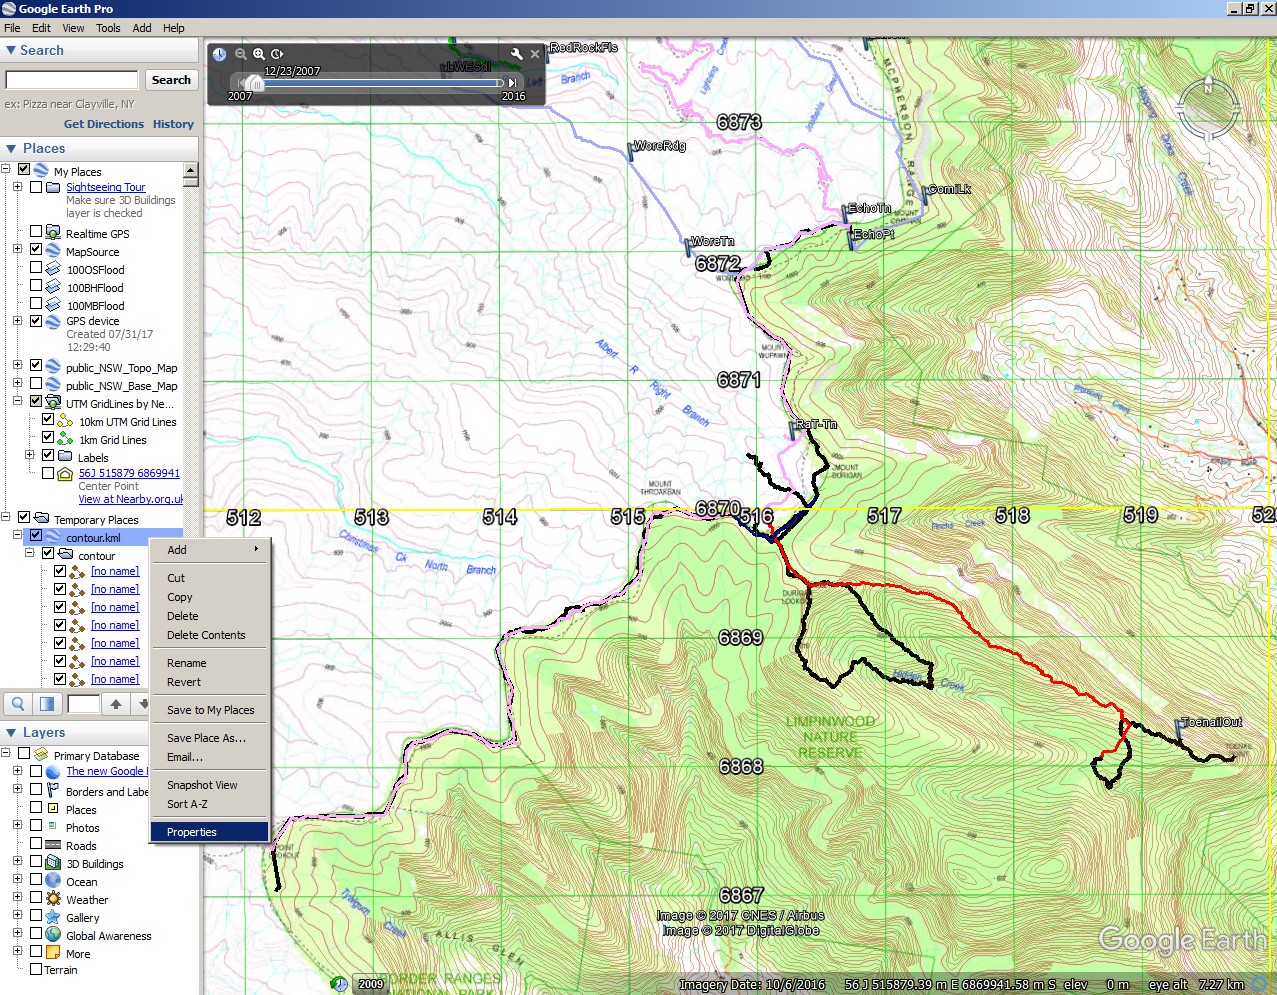Collapse the UTM GridLines node
This screenshot has height=995, width=1277.
17,401
